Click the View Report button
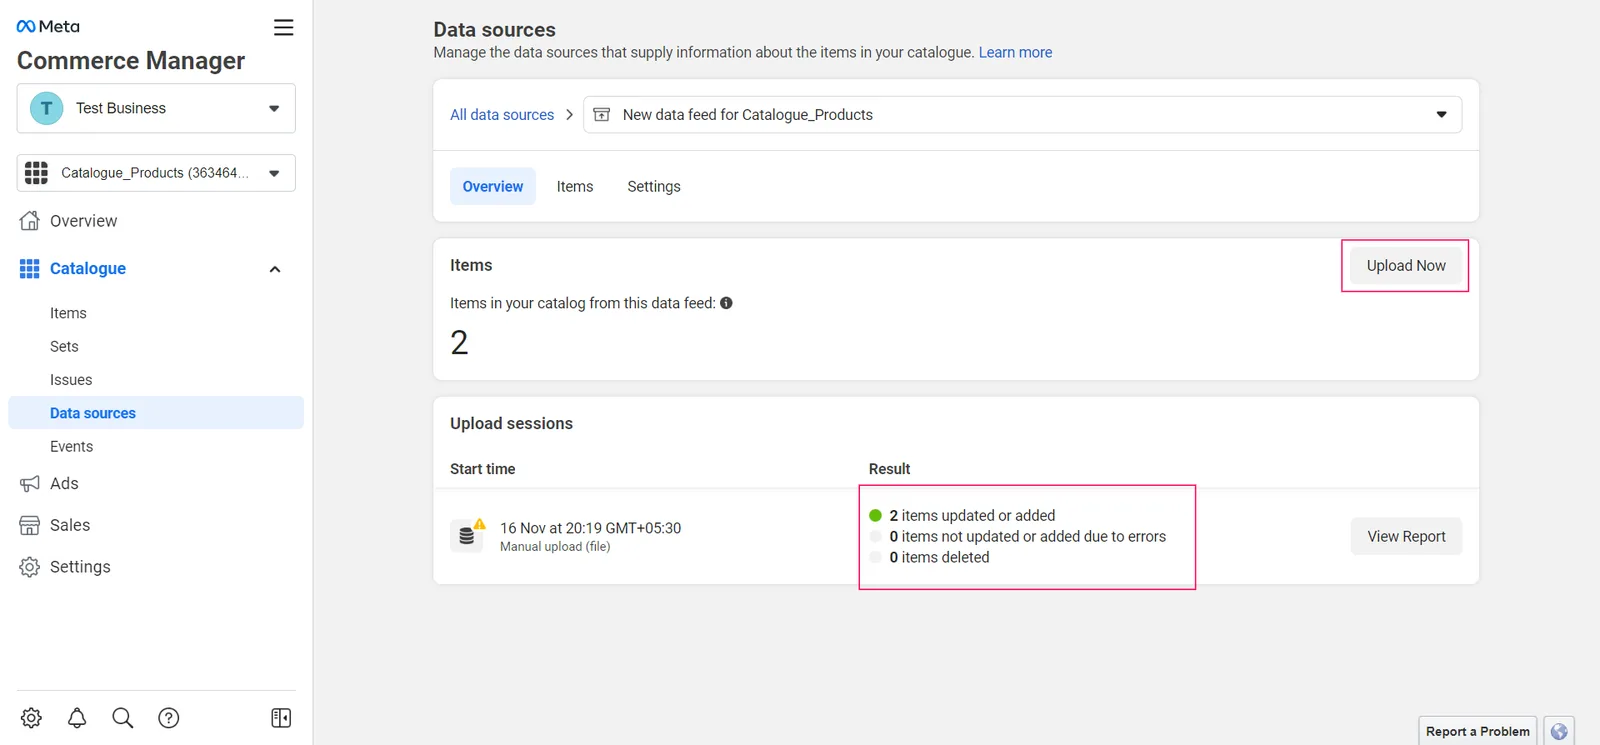 point(1406,537)
